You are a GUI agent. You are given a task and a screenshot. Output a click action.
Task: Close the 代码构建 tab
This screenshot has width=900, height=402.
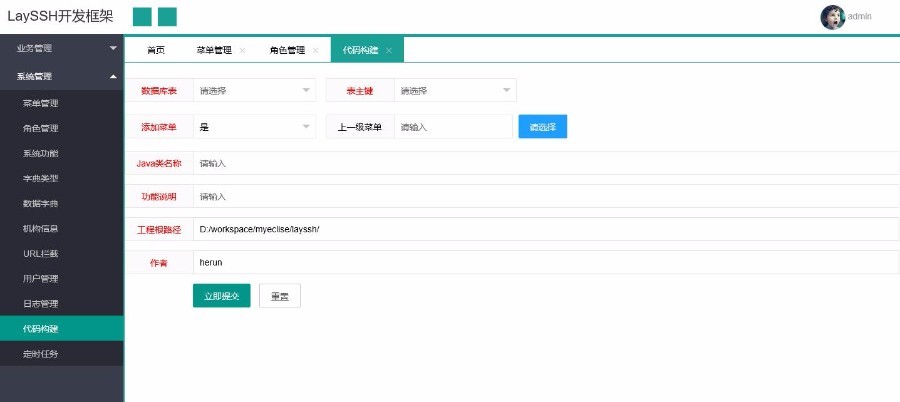pyautogui.click(x=389, y=51)
